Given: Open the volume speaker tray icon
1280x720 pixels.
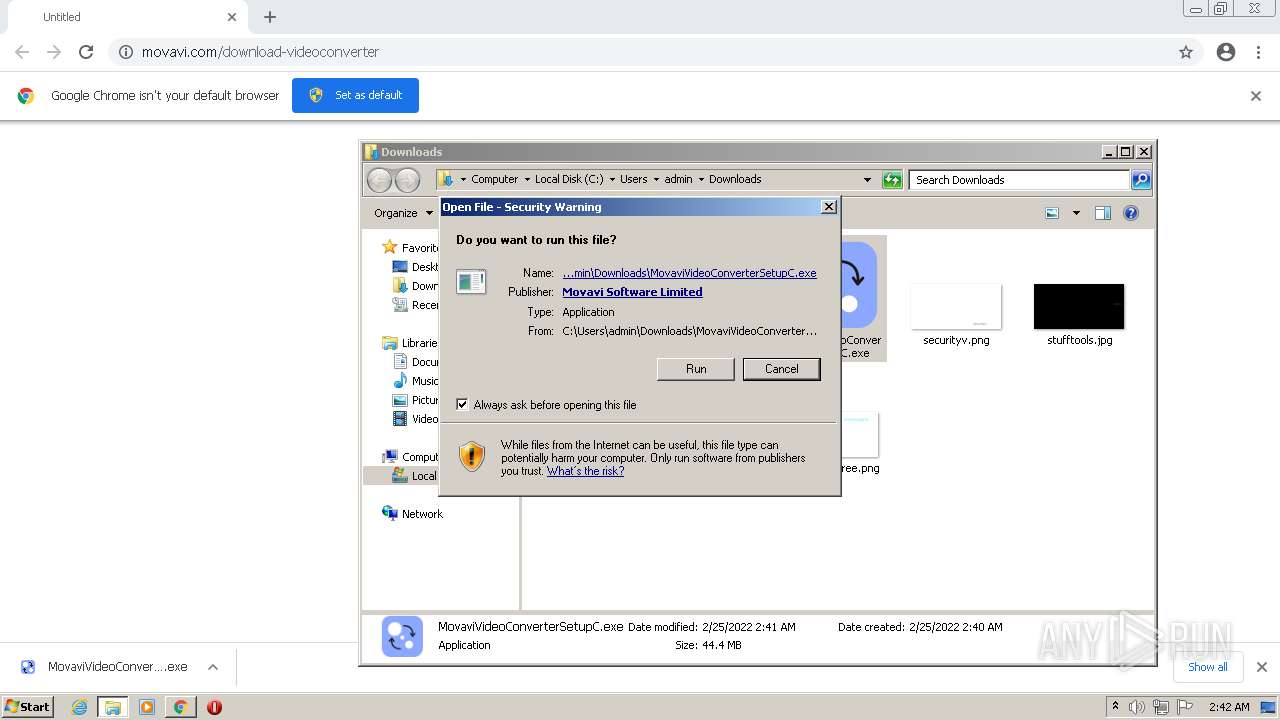Looking at the screenshot, I should click(x=1137, y=707).
